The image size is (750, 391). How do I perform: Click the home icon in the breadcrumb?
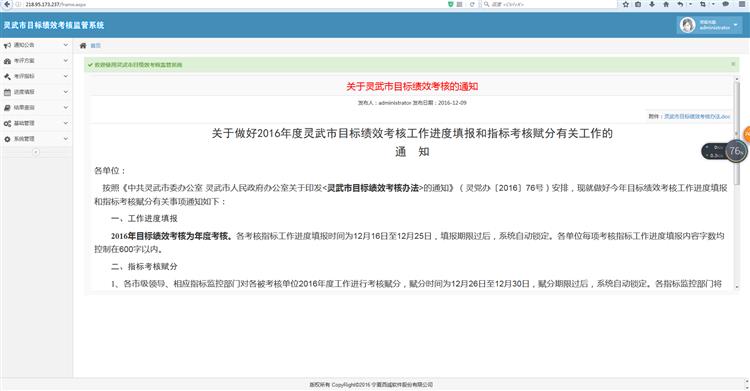pyautogui.click(x=83, y=45)
